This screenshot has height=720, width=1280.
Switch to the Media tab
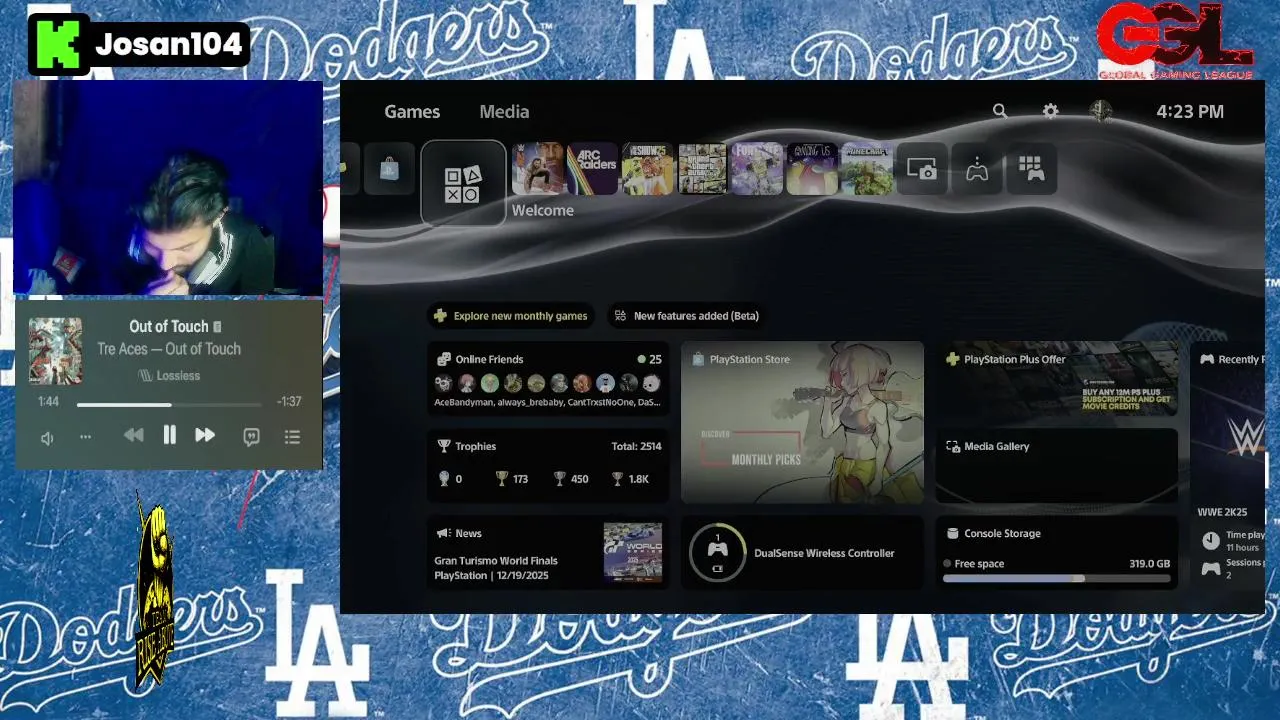[504, 112]
